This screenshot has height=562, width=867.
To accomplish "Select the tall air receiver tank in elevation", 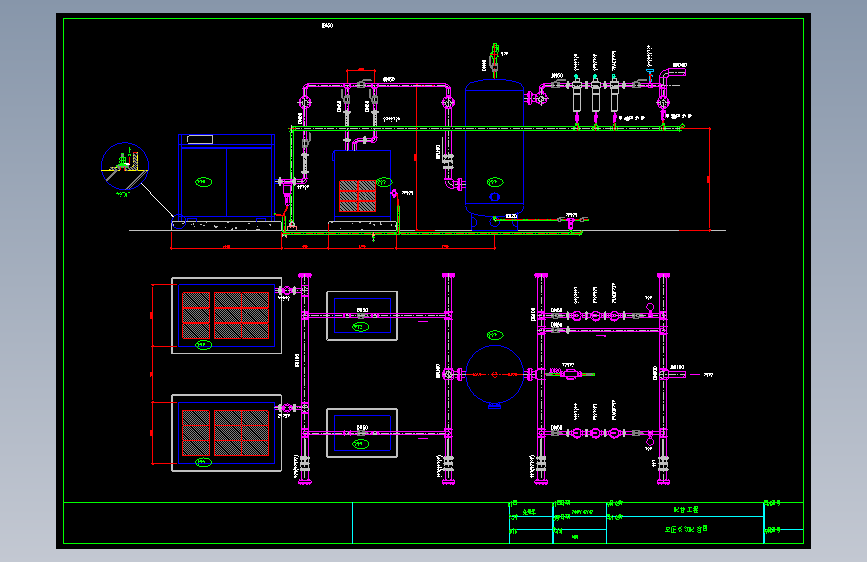I will coord(494,148).
